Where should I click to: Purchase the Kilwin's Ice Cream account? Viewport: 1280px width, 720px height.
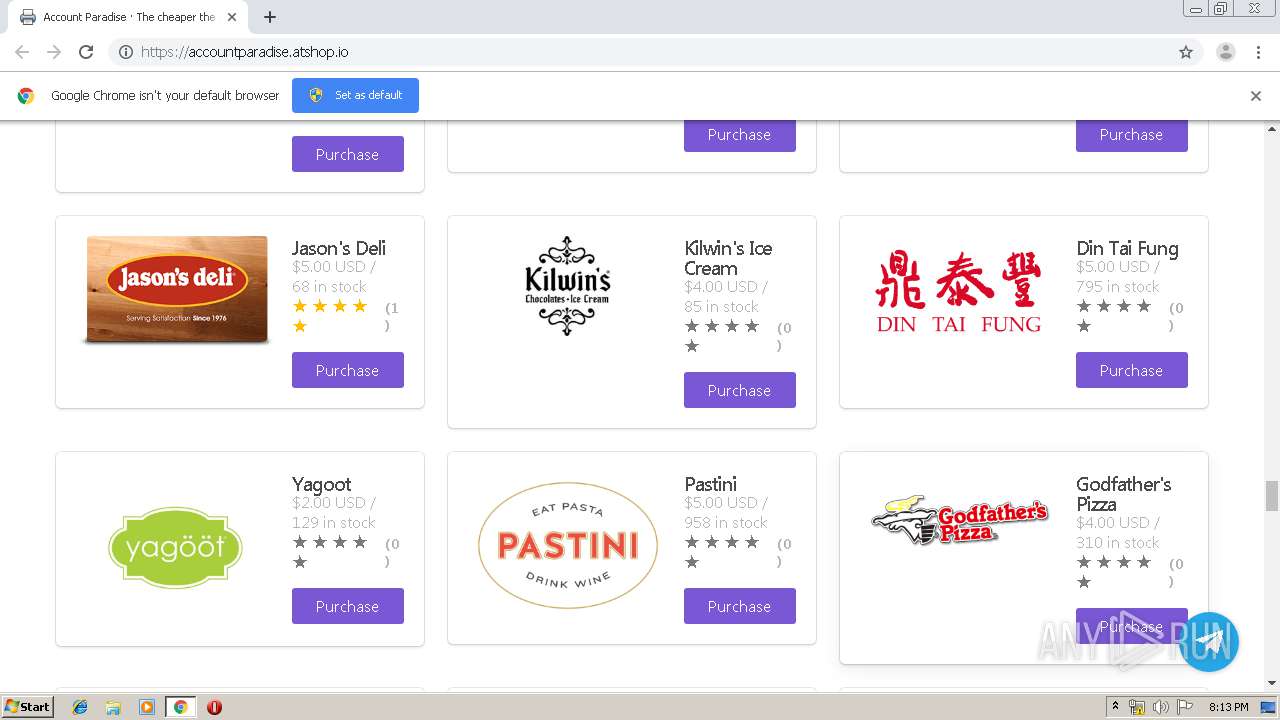[x=740, y=390]
